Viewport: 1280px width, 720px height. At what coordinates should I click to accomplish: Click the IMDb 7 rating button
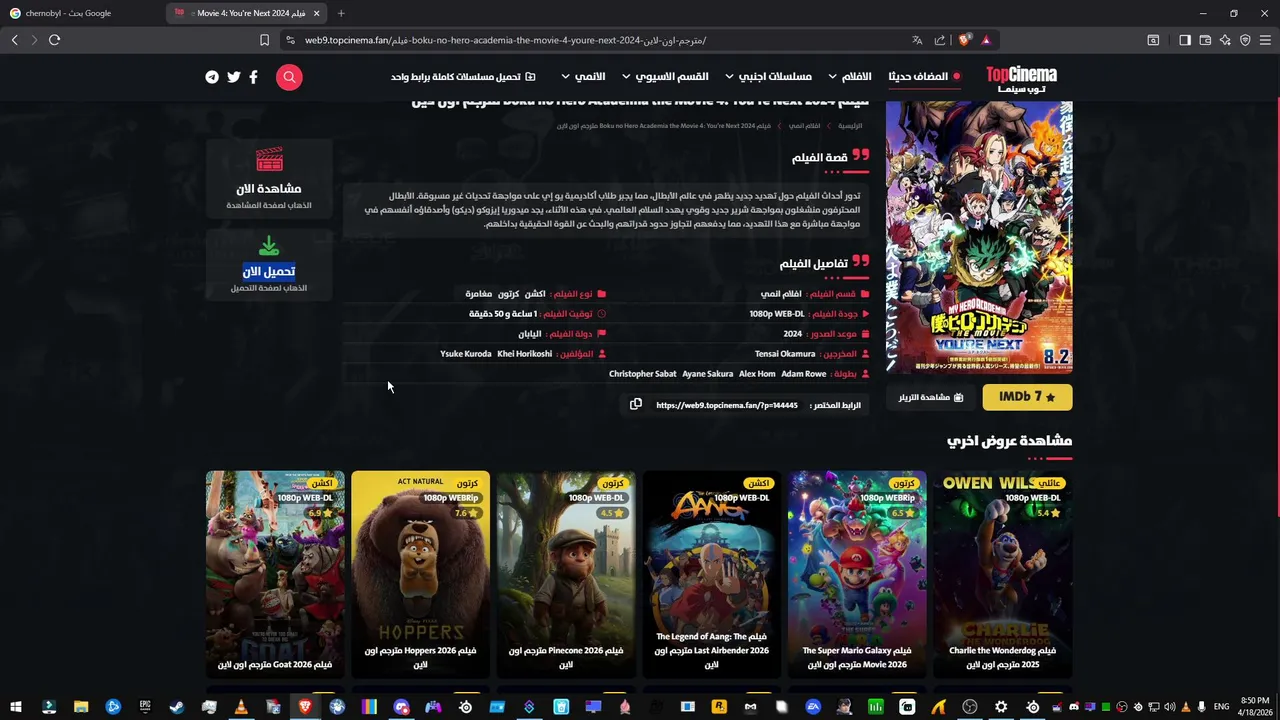1027,397
